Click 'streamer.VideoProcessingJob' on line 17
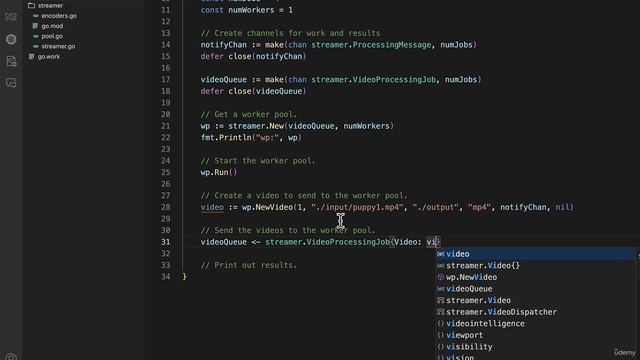 373,80
